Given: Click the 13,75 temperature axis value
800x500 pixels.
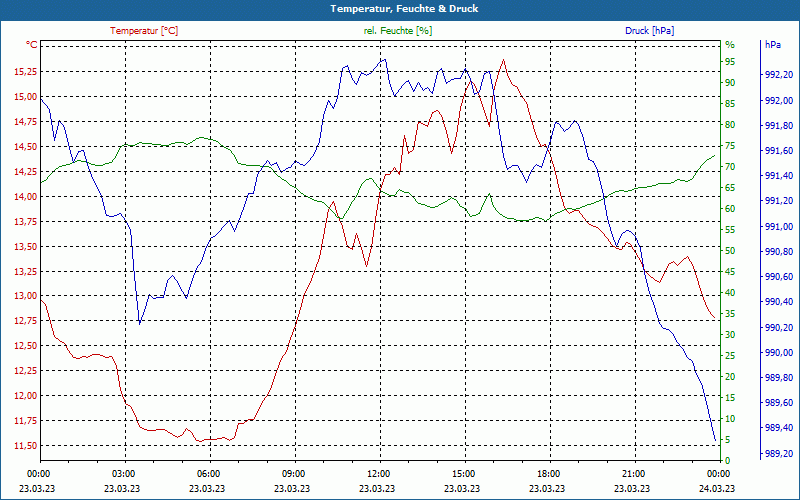Looking at the screenshot, I should pos(26,221).
